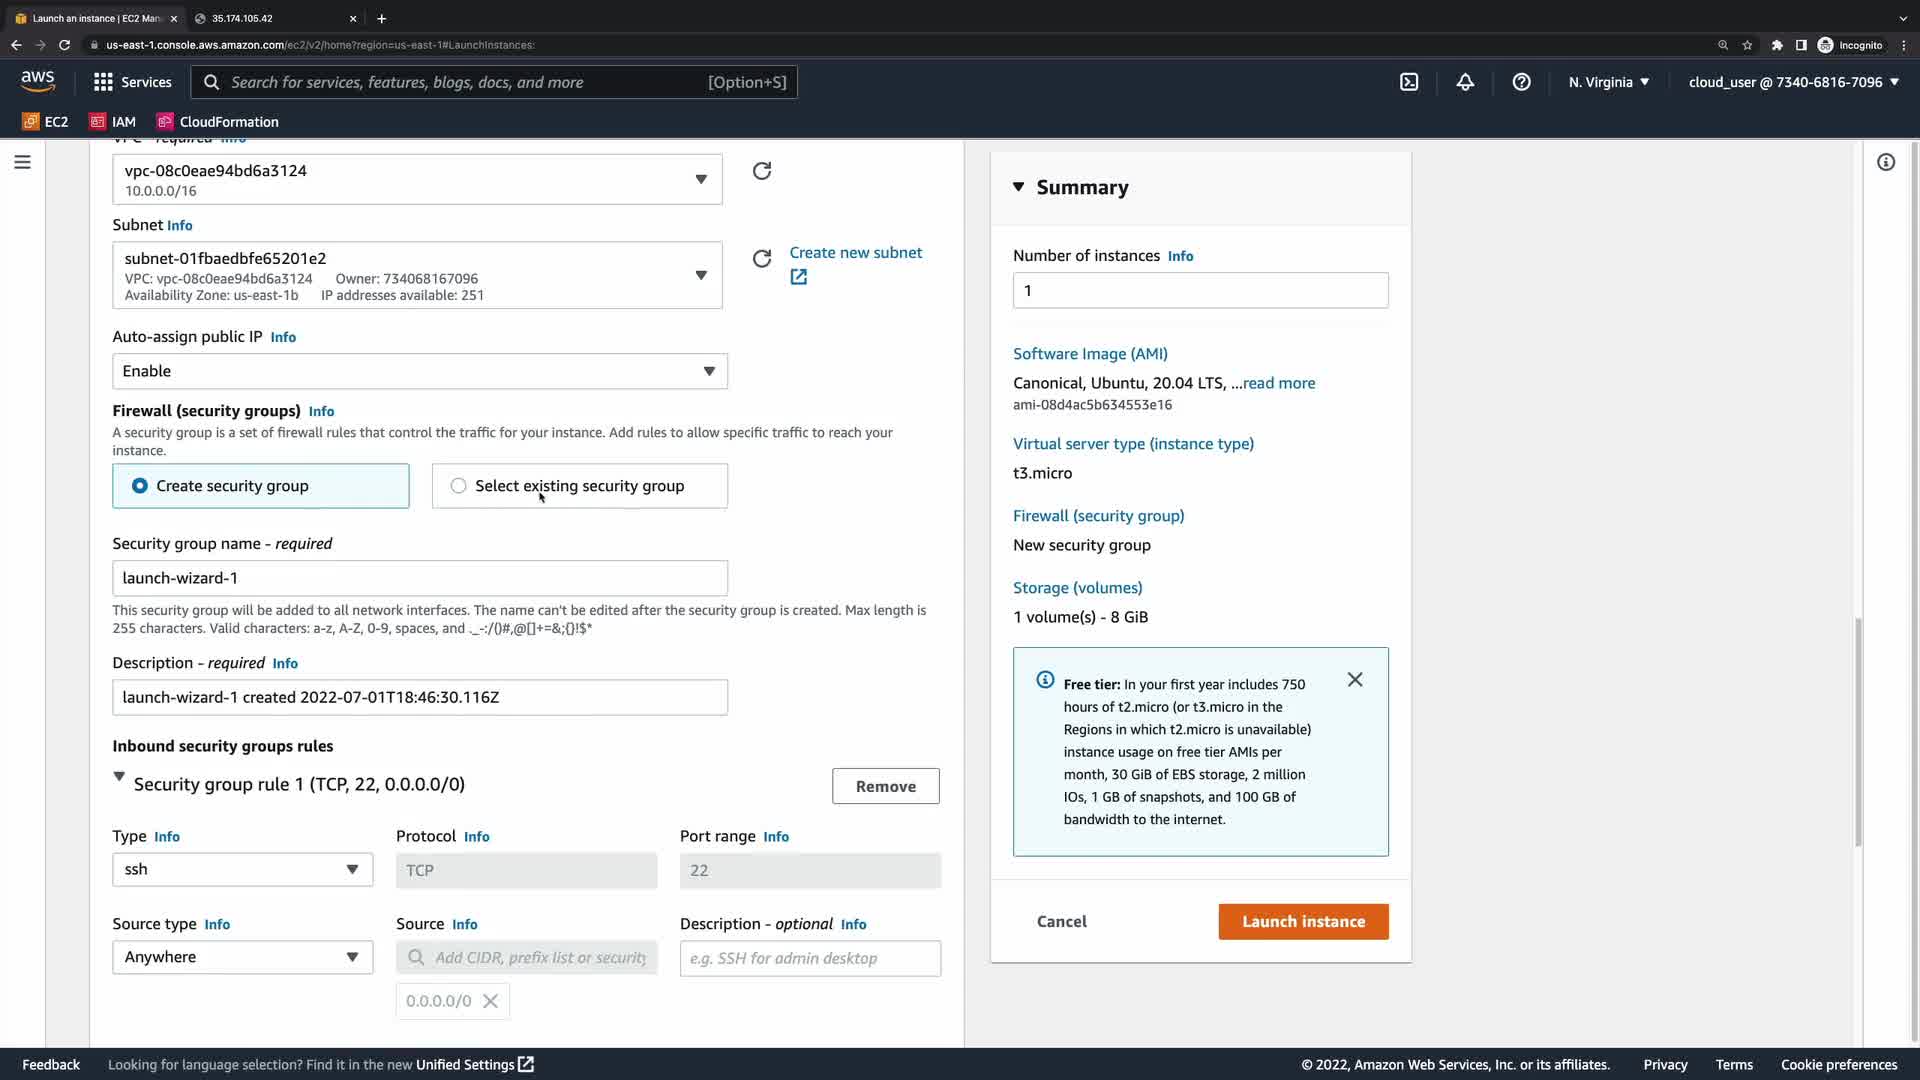The width and height of the screenshot is (1920, 1080).
Task: Open the Services grid menu
Action: [132, 82]
